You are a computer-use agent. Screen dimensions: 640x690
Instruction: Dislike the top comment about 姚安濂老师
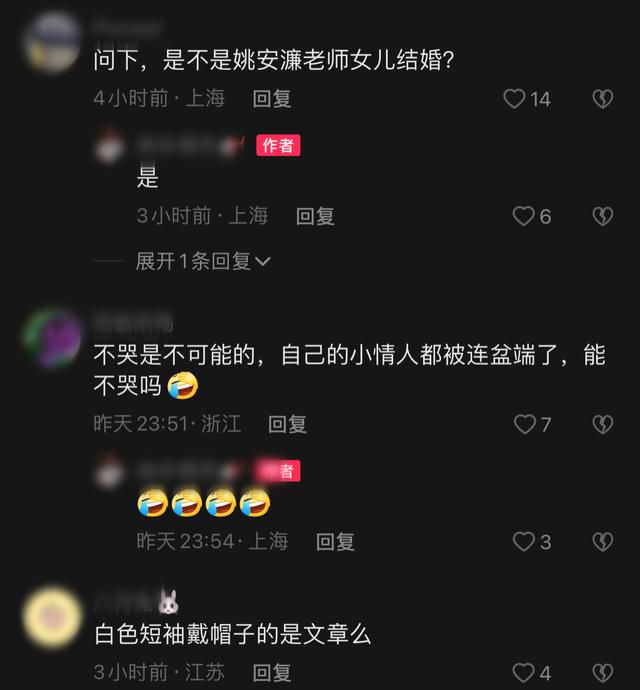(603, 99)
